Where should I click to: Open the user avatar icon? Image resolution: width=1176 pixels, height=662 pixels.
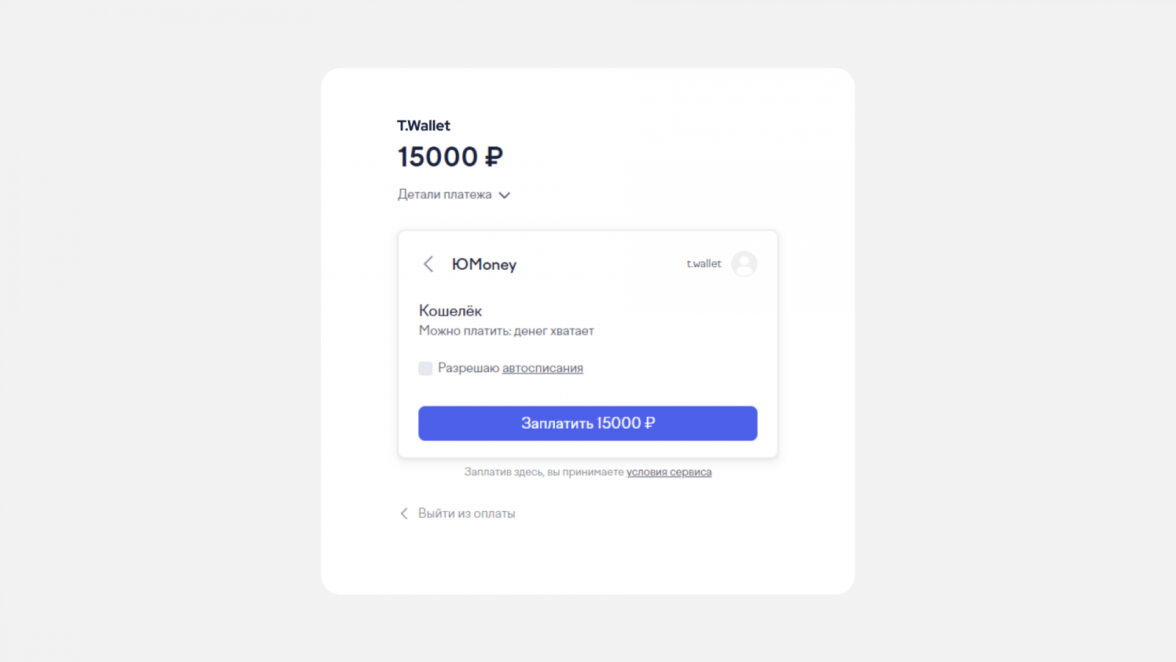point(744,264)
